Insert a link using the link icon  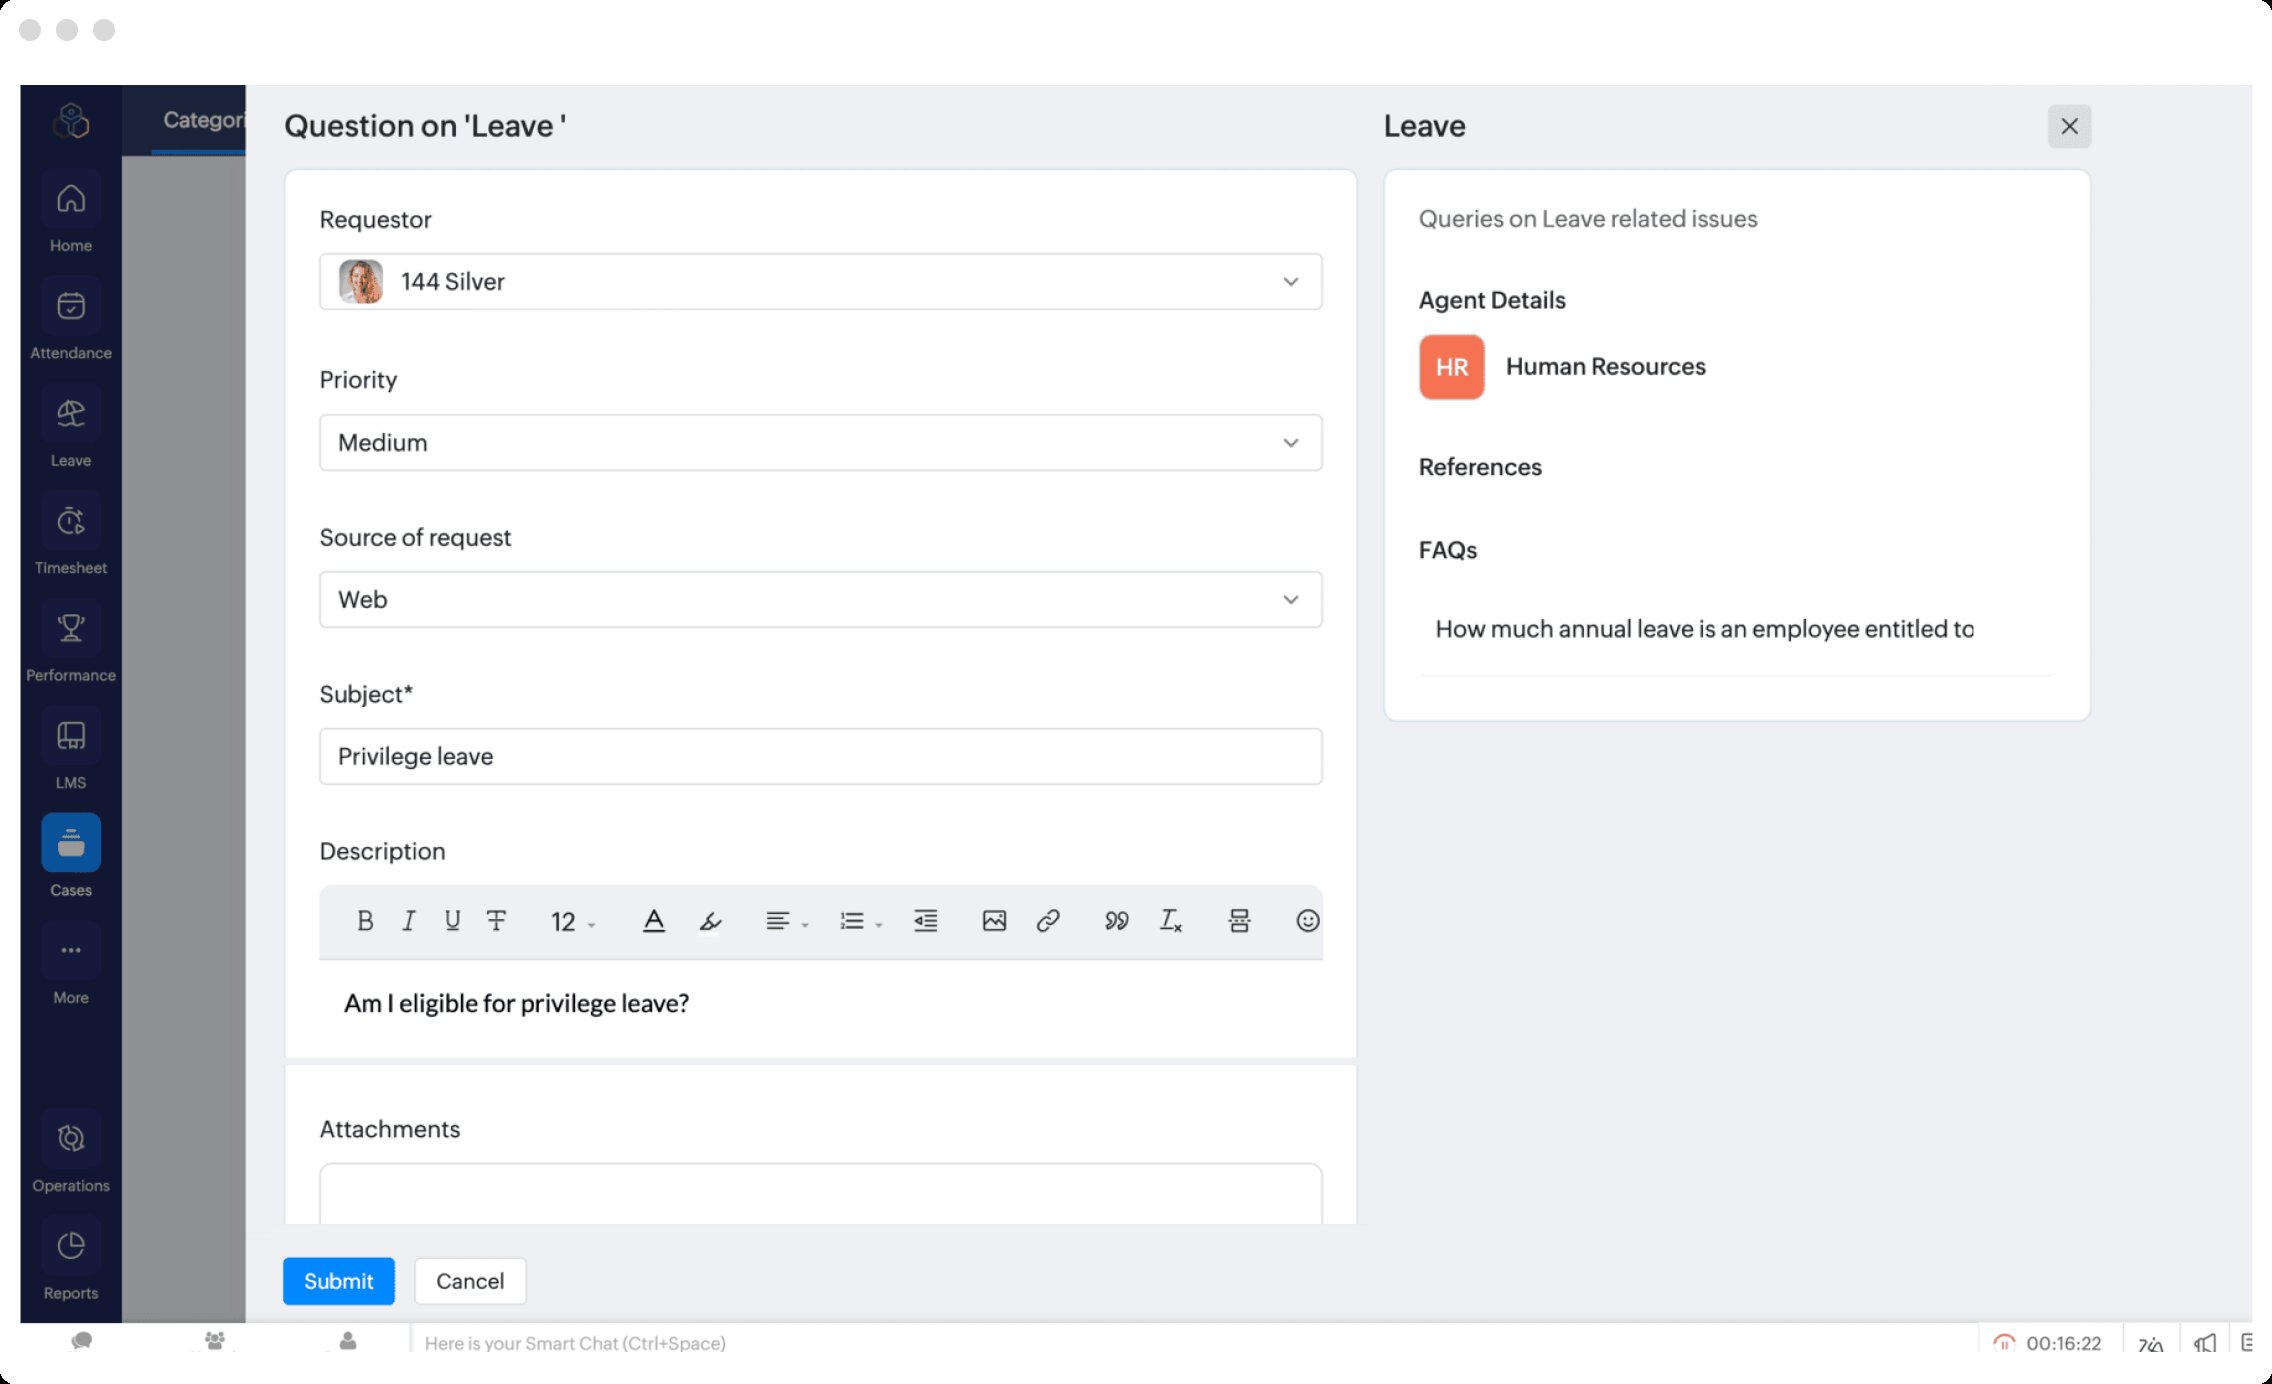click(1047, 921)
